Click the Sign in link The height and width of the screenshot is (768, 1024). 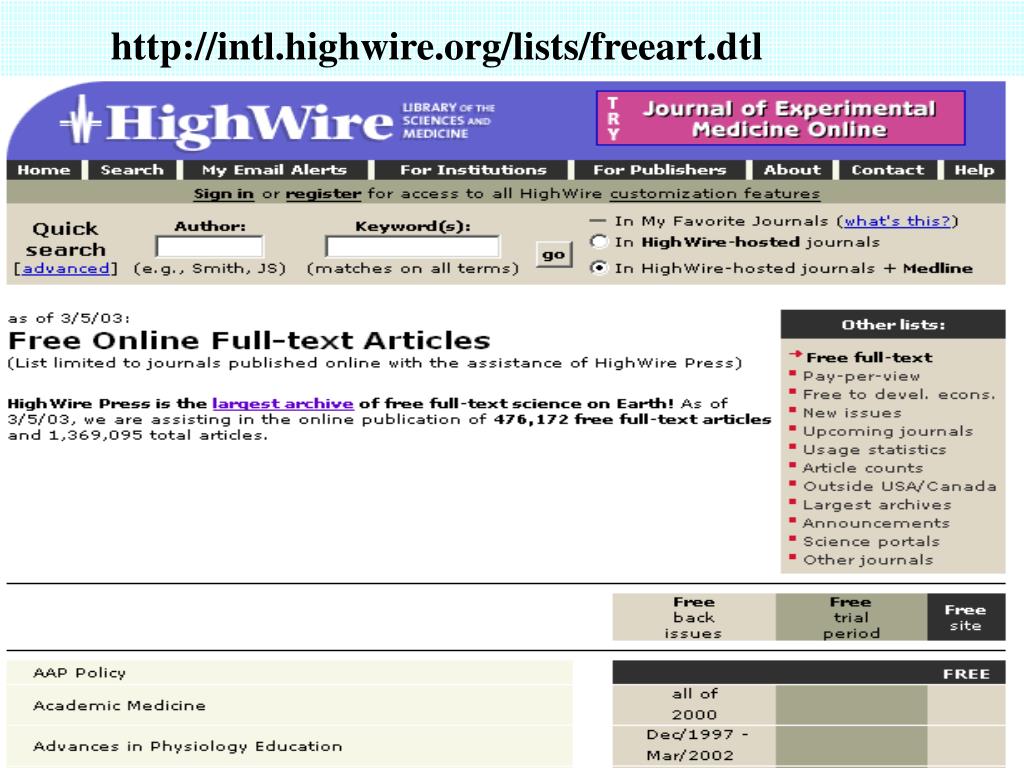pos(223,194)
